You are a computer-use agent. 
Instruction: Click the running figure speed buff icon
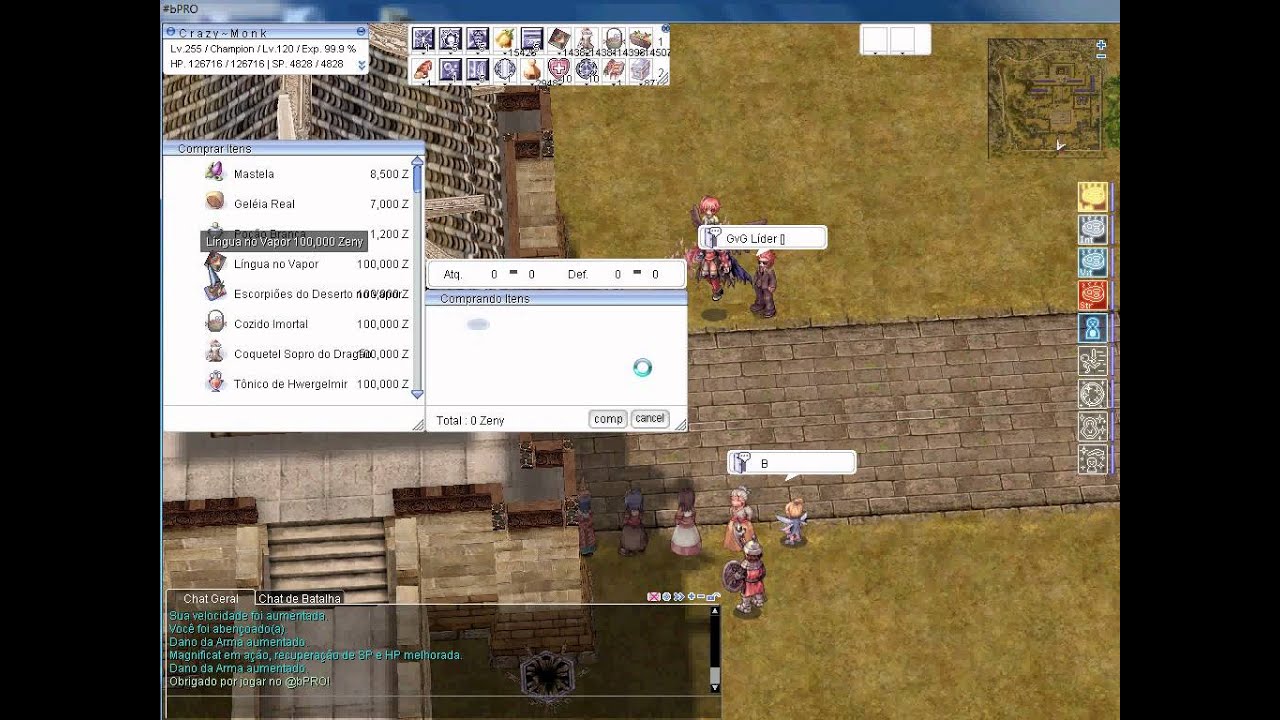(1092, 361)
